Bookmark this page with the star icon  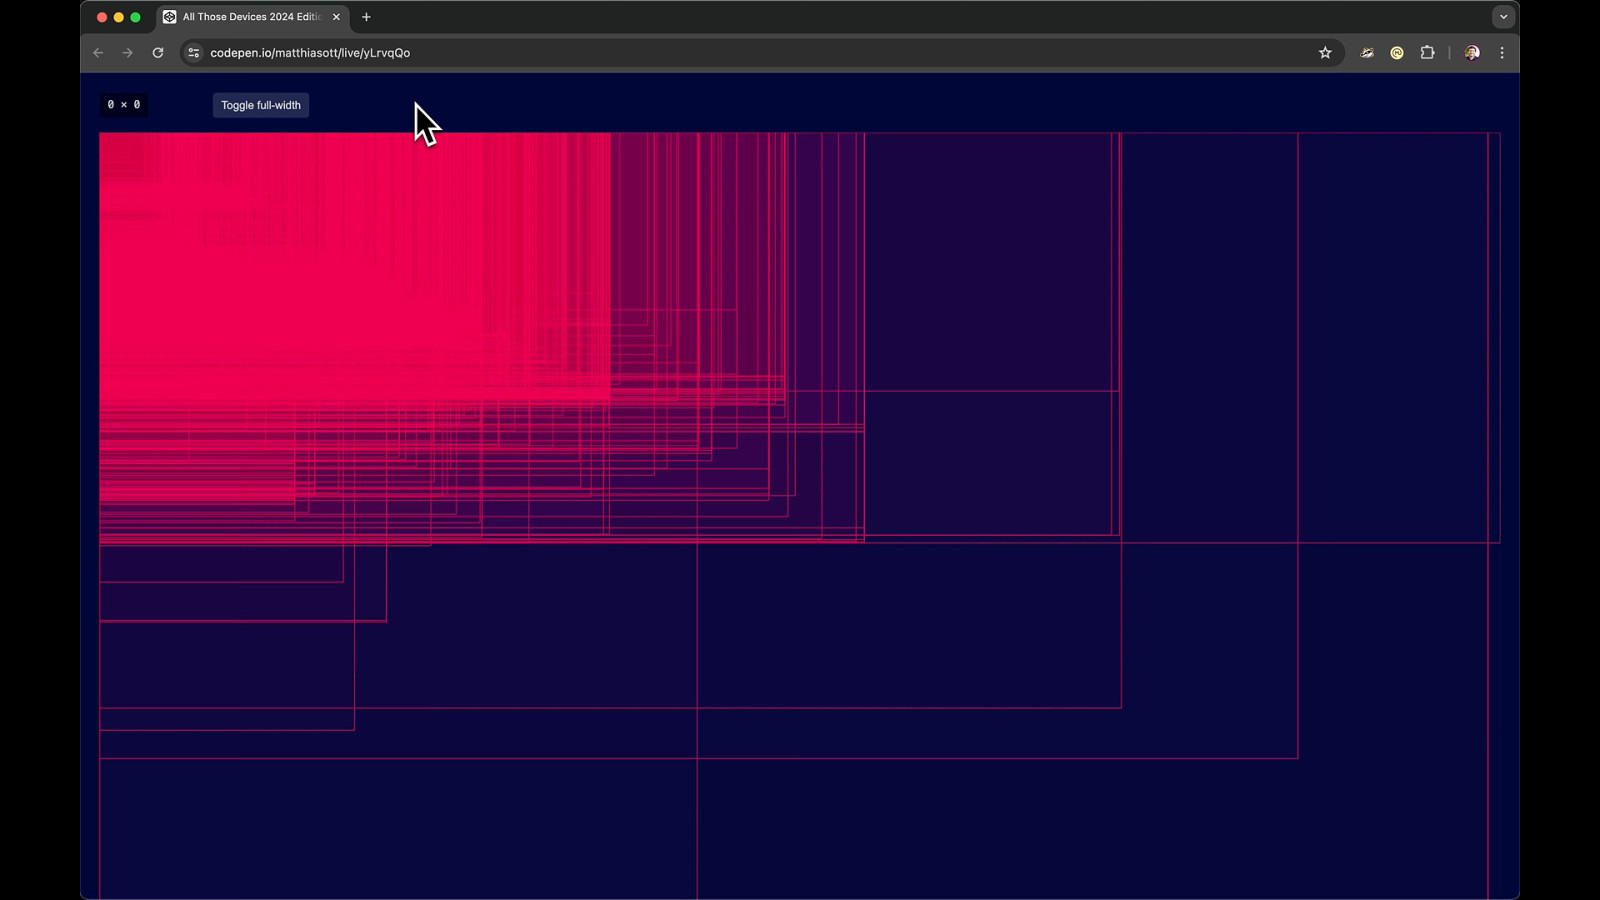pyautogui.click(x=1325, y=53)
